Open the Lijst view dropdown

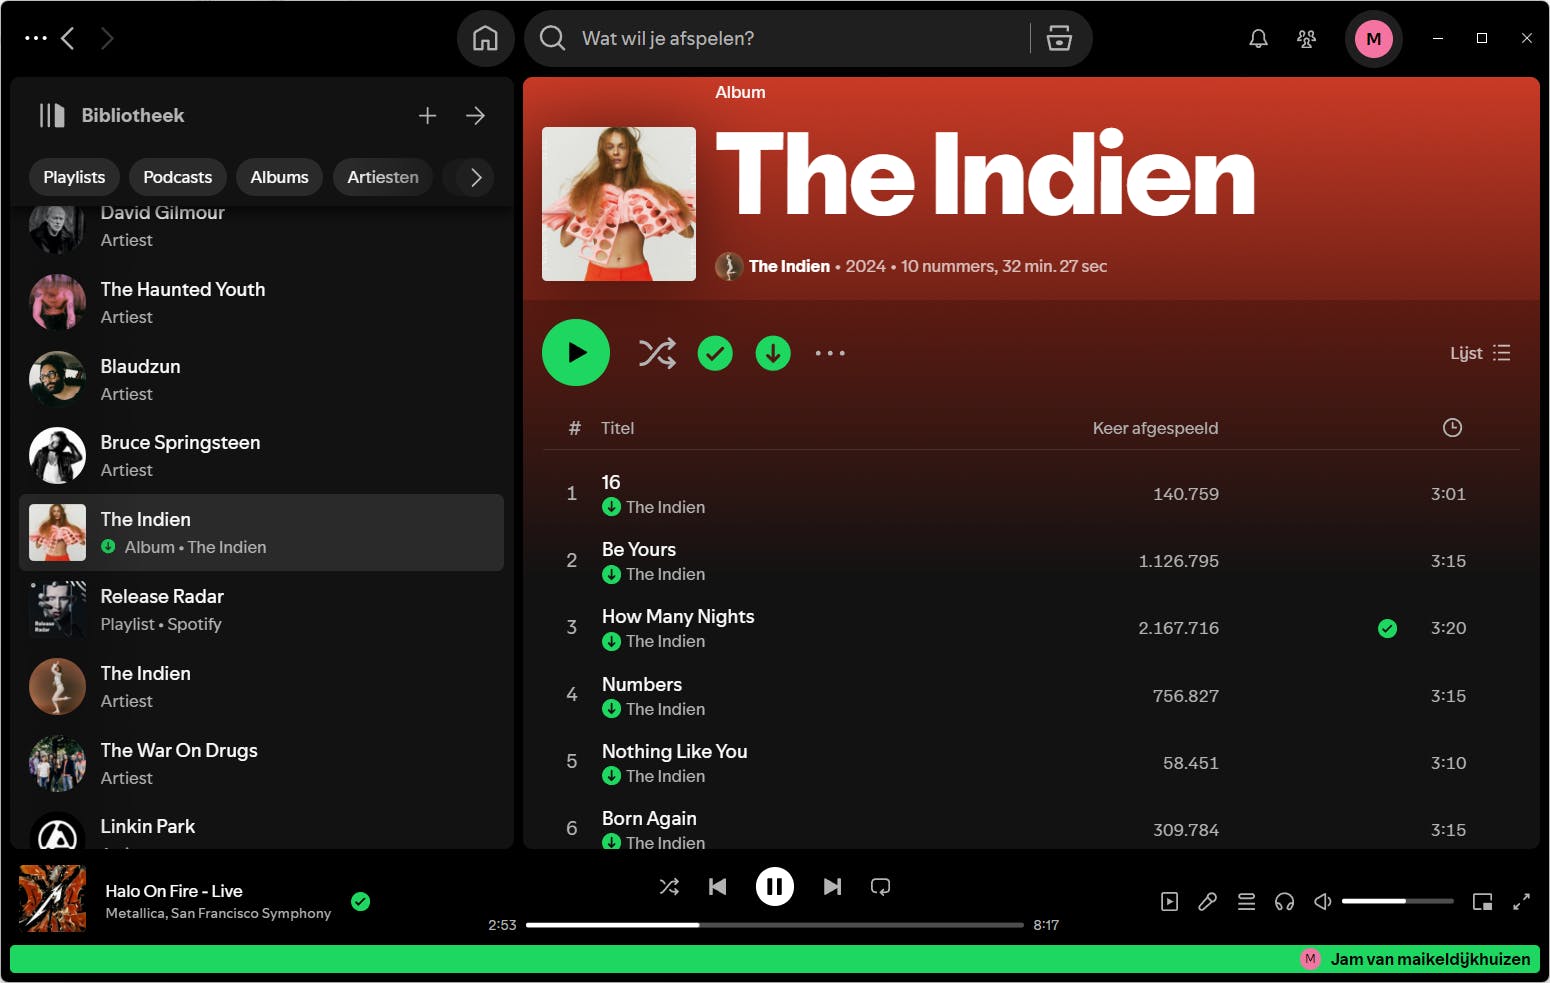coord(1480,353)
